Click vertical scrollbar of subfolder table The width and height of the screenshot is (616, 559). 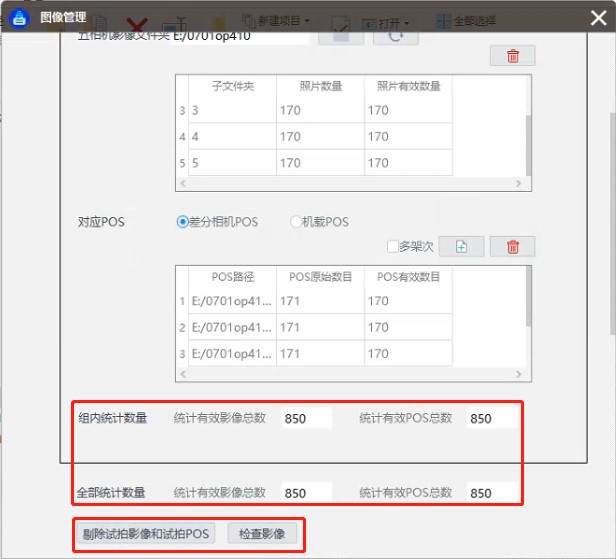coord(528,145)
